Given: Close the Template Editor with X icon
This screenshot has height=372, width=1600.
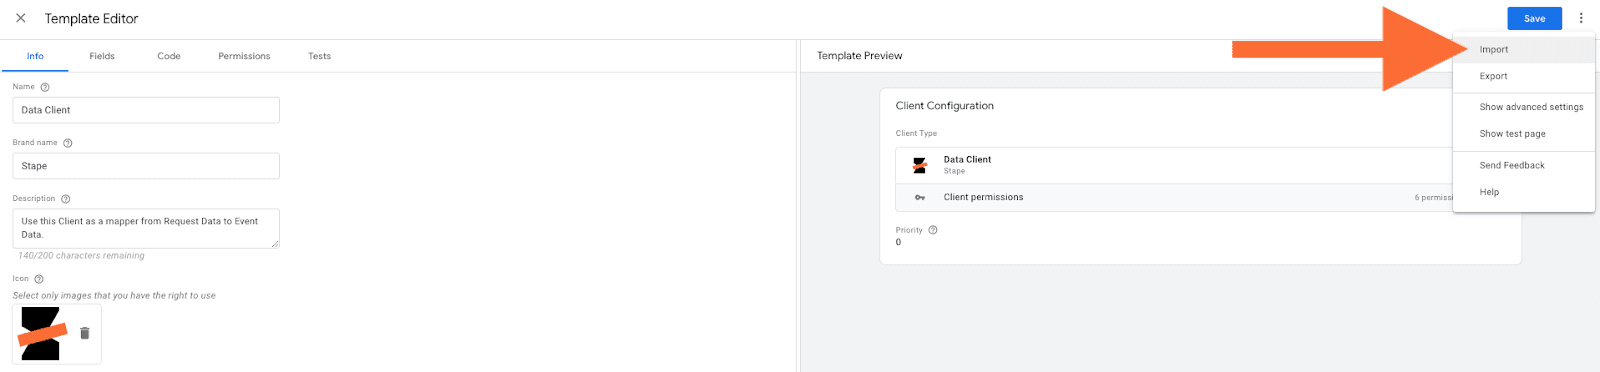Looking at the screenshot, I should (x=20, y=18).
